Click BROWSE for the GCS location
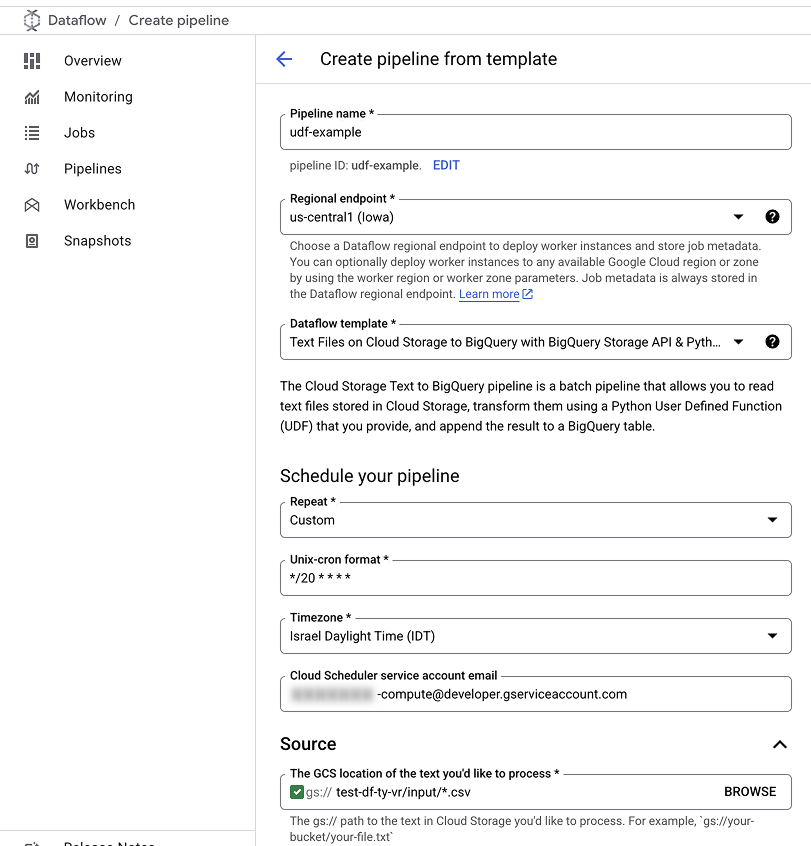This screenshot has height=846, width=811. coord(750,792)
